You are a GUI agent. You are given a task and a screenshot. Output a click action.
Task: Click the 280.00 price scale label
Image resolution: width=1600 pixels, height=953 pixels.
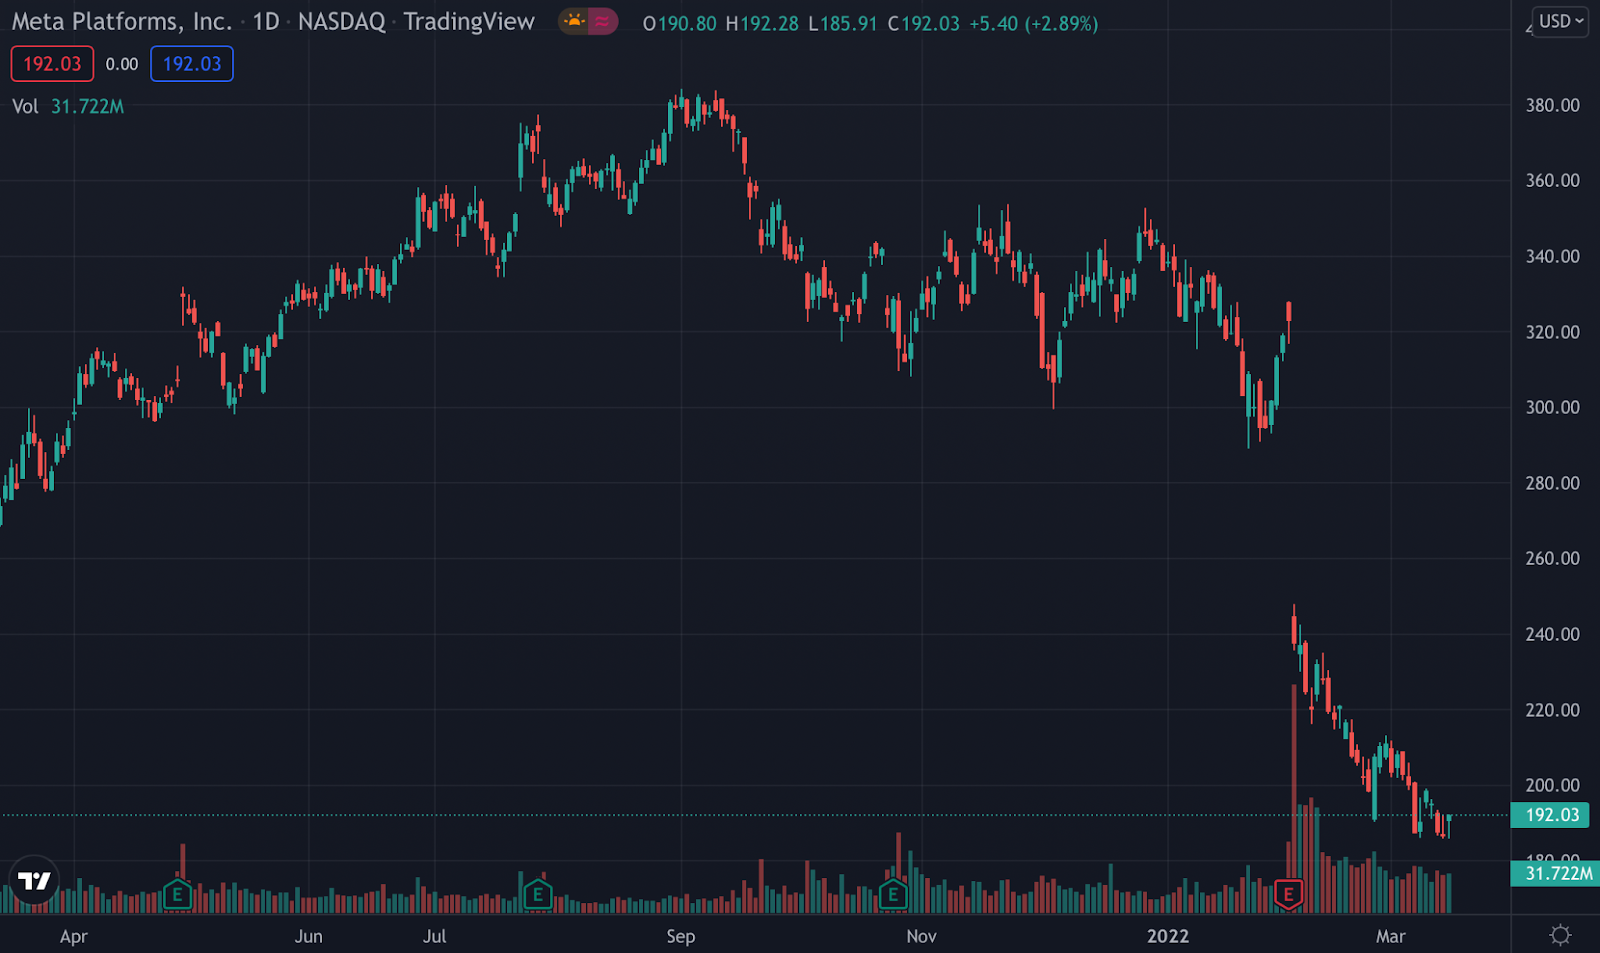click(x=1553, y=483)
